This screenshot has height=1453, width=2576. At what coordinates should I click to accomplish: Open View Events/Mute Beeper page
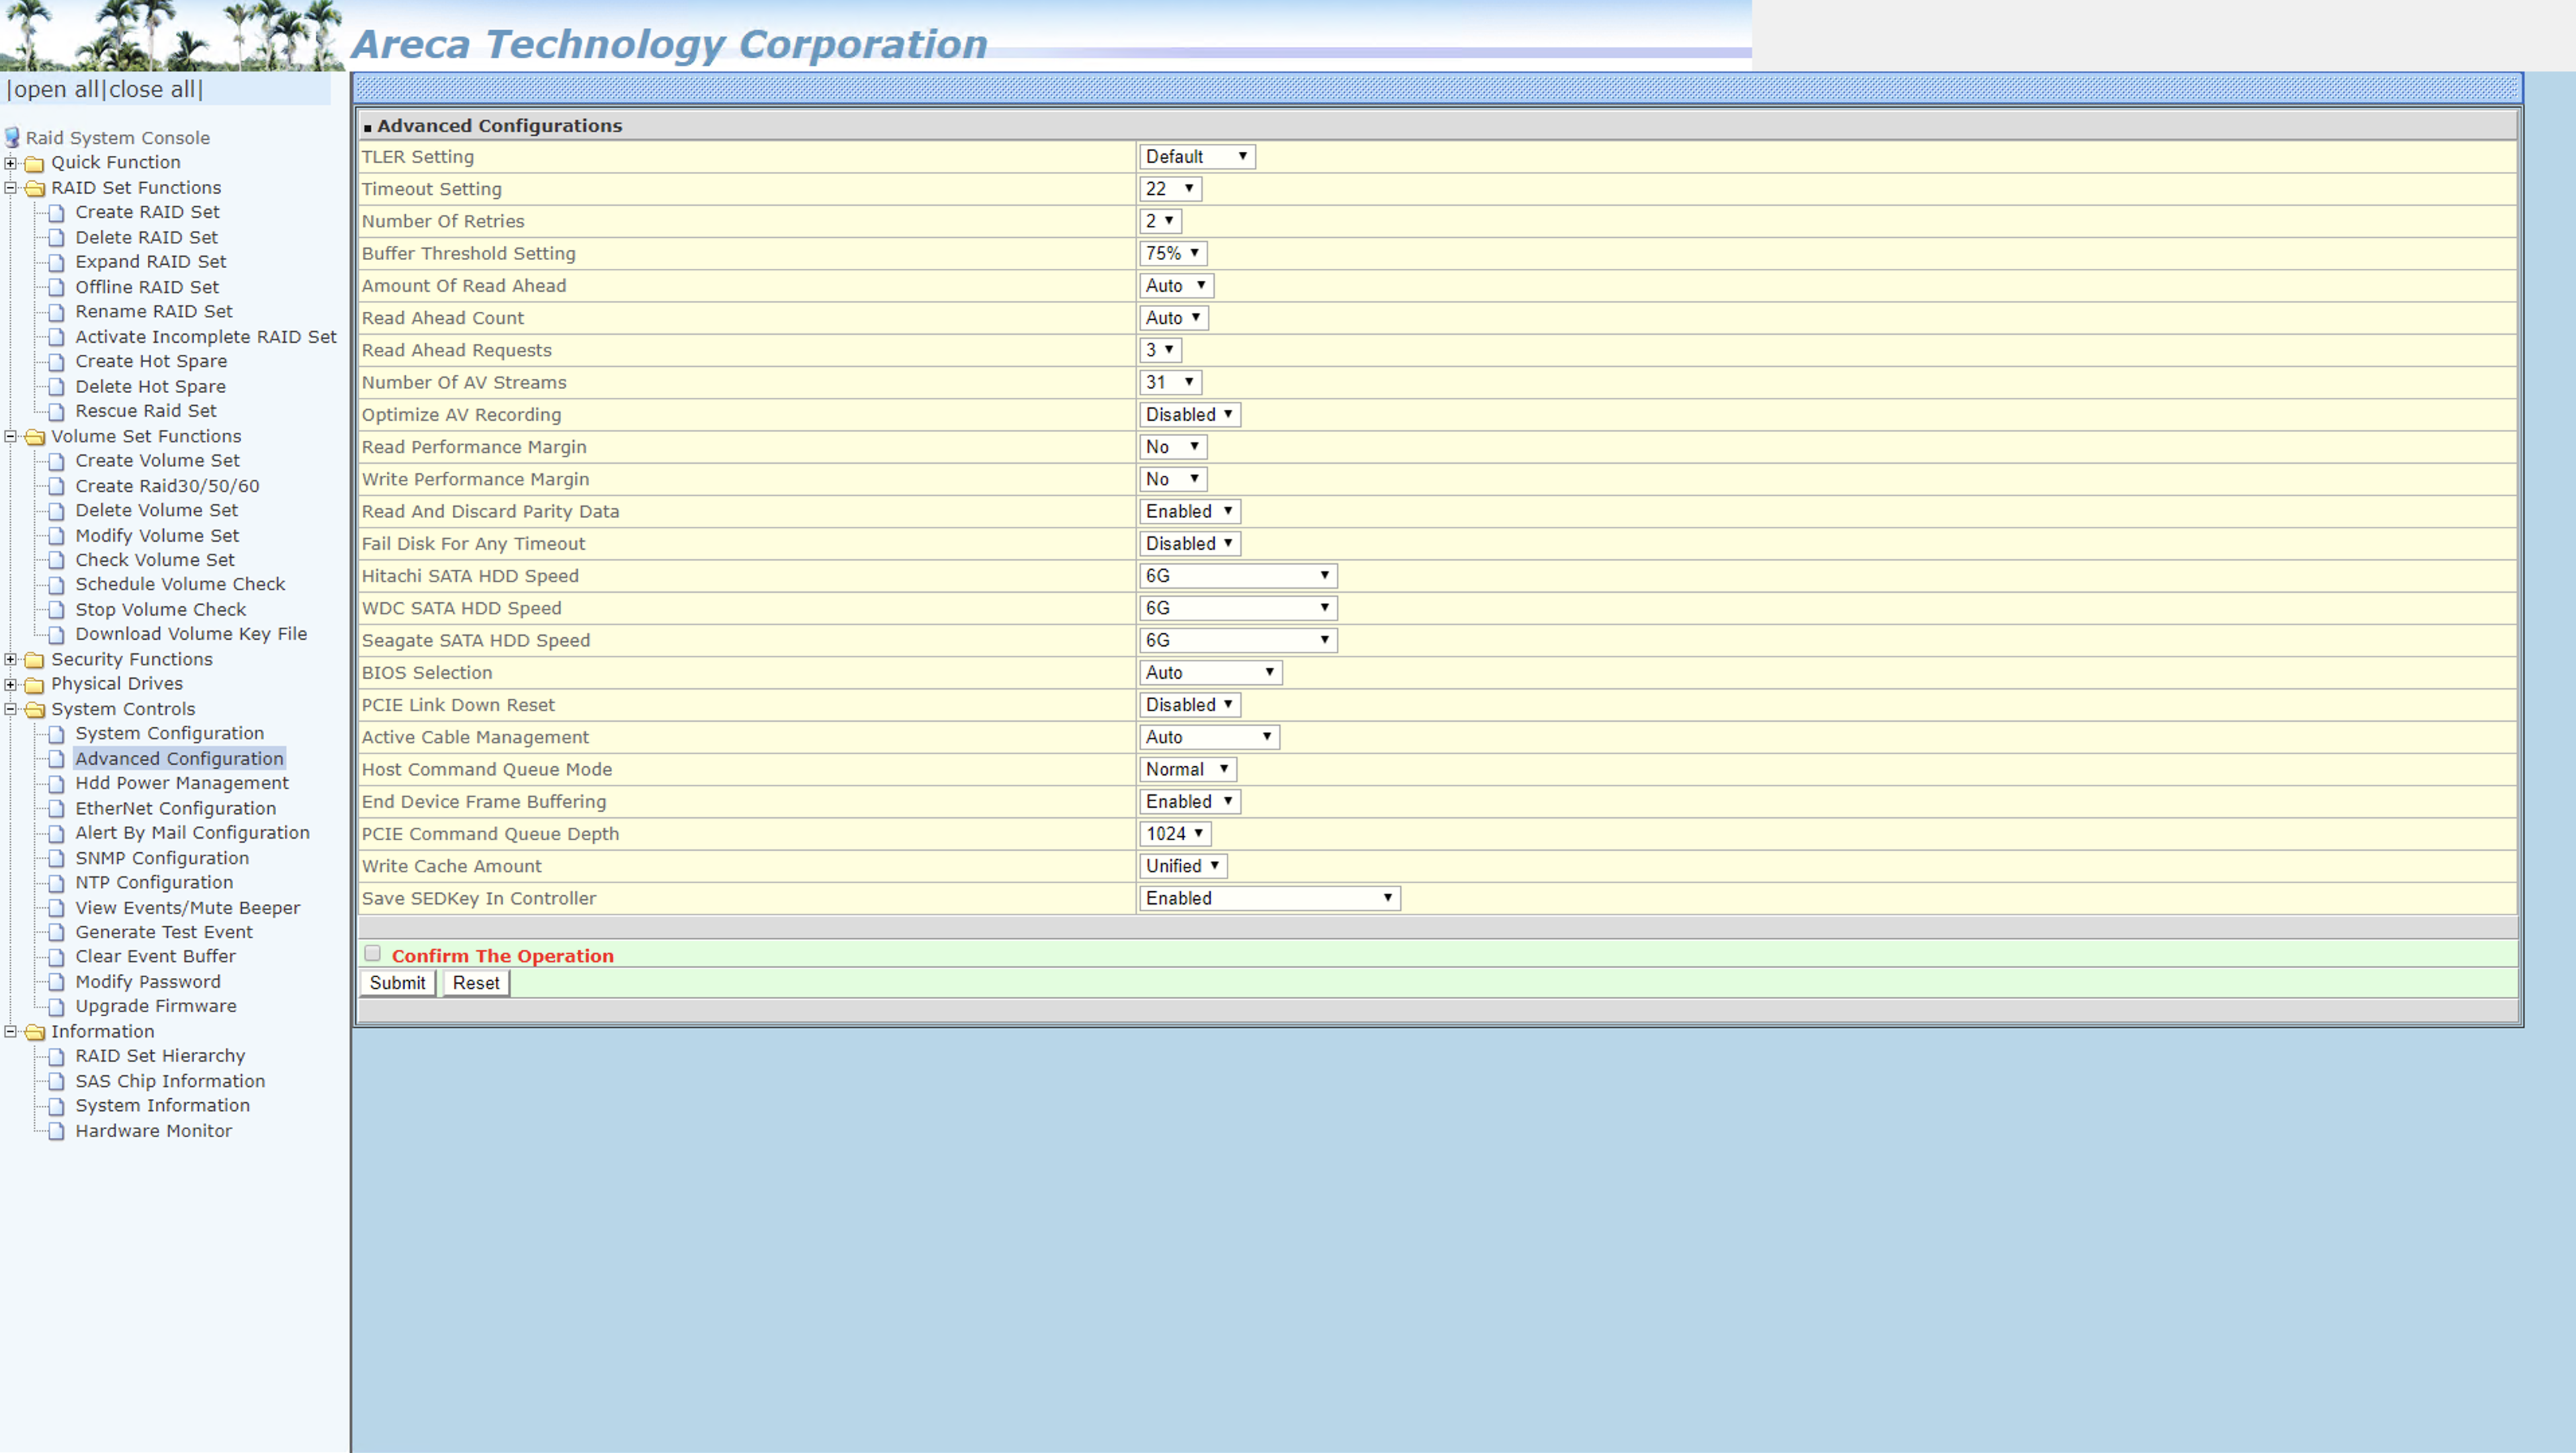coord(188,908)
